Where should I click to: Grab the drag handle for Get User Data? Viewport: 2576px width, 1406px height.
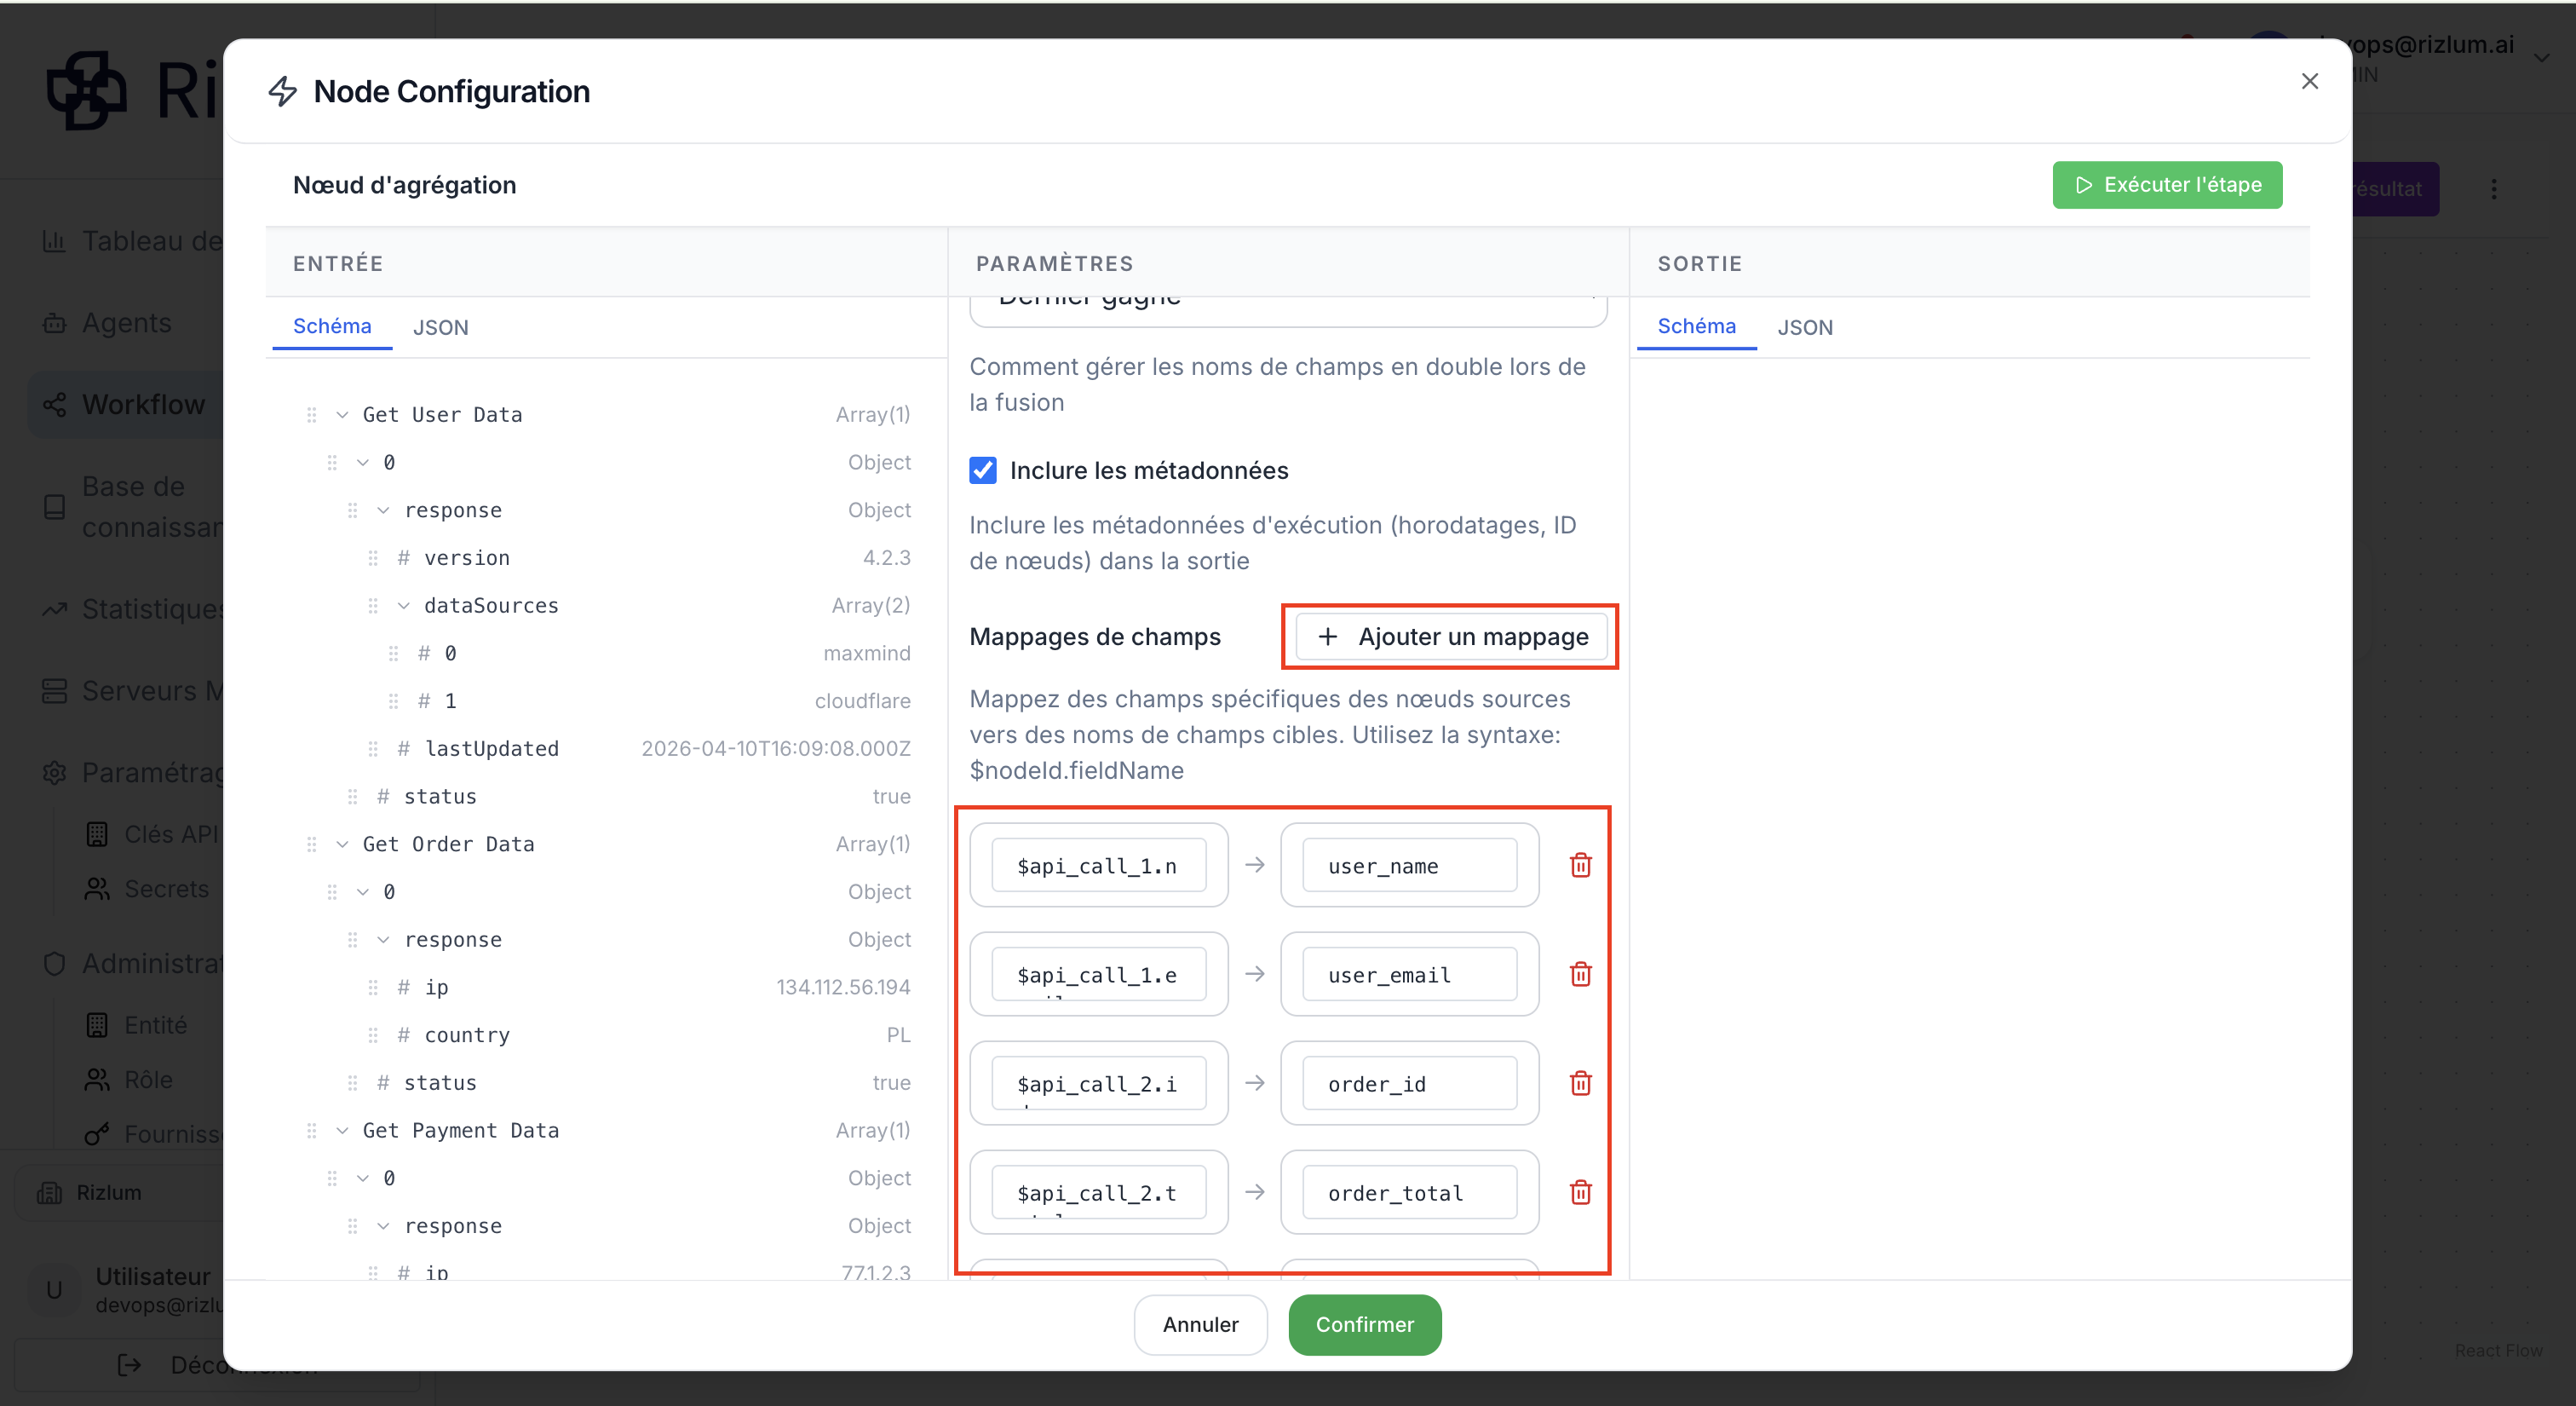[311, 414]
